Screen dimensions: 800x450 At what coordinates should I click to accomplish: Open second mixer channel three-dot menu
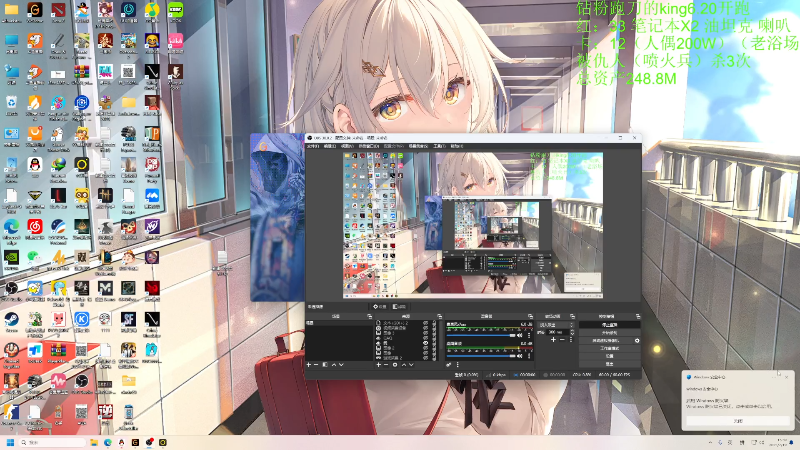click(x=529, y=356)
